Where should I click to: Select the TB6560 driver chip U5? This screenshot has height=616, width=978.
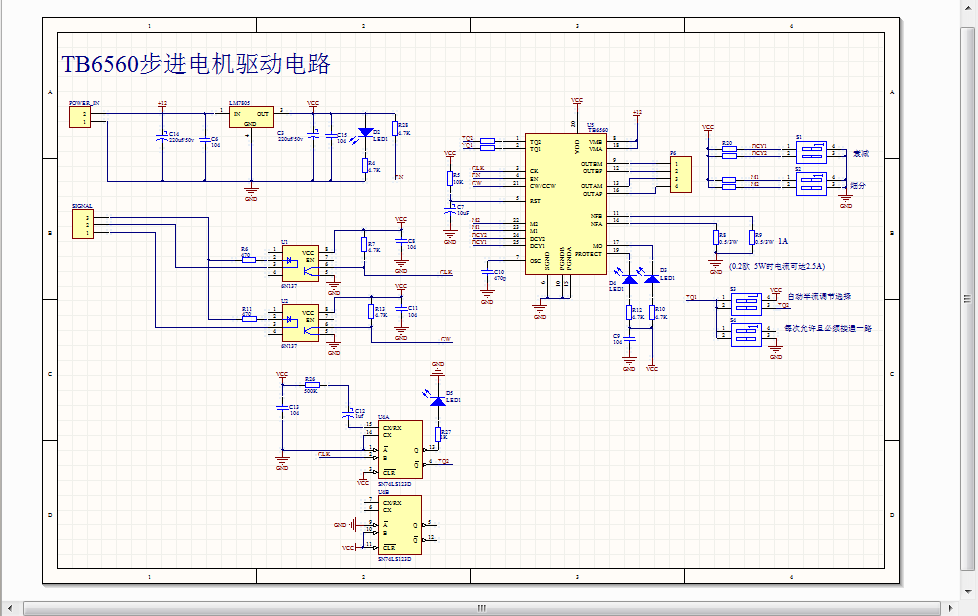tap(566, 204)
